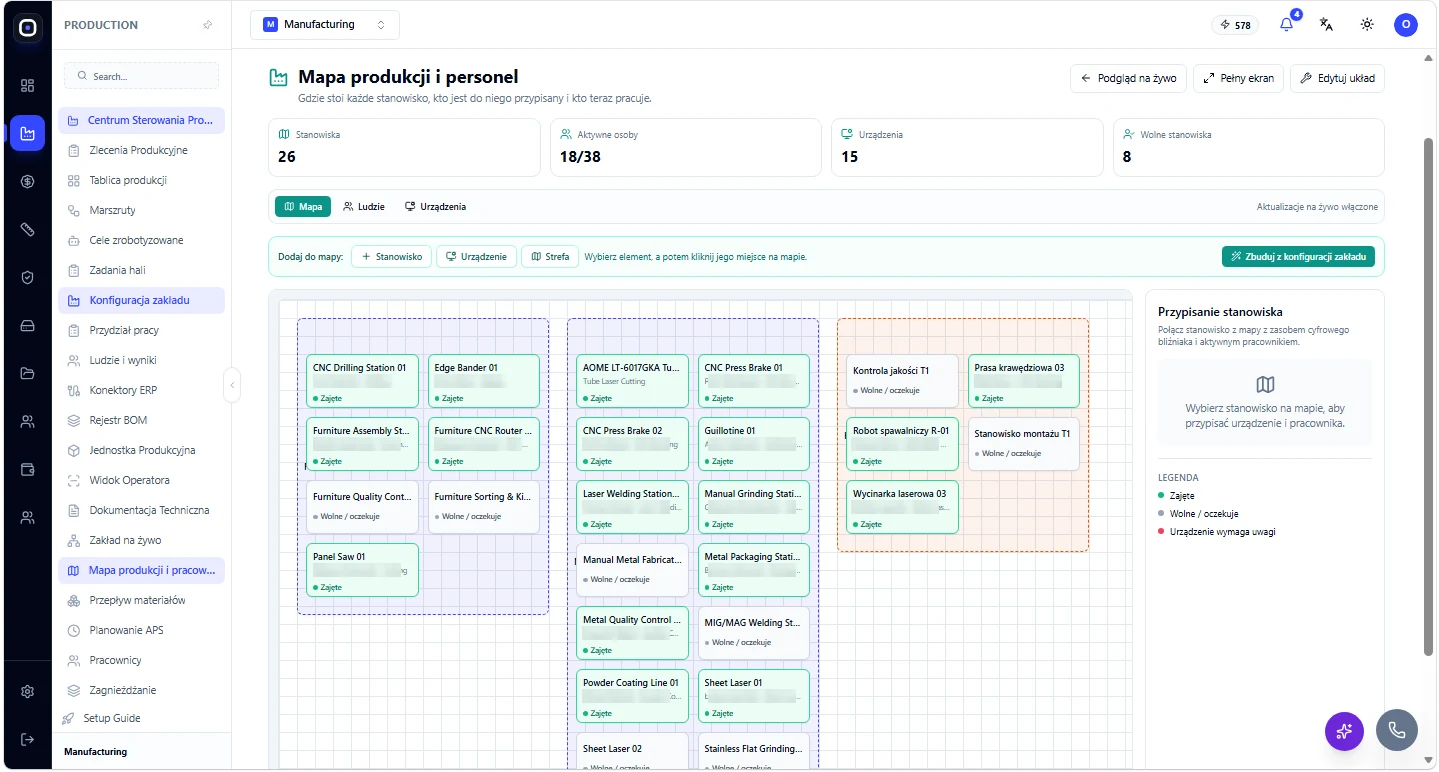Switch to the Urządzenia tab
The height and width of the screenshot is (772, 1439).
(x=435, y=207)
